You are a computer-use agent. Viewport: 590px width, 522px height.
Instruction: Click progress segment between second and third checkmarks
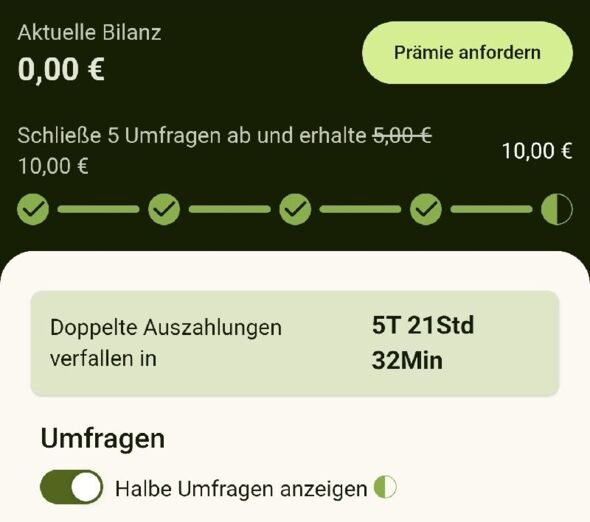coord(230,209)
